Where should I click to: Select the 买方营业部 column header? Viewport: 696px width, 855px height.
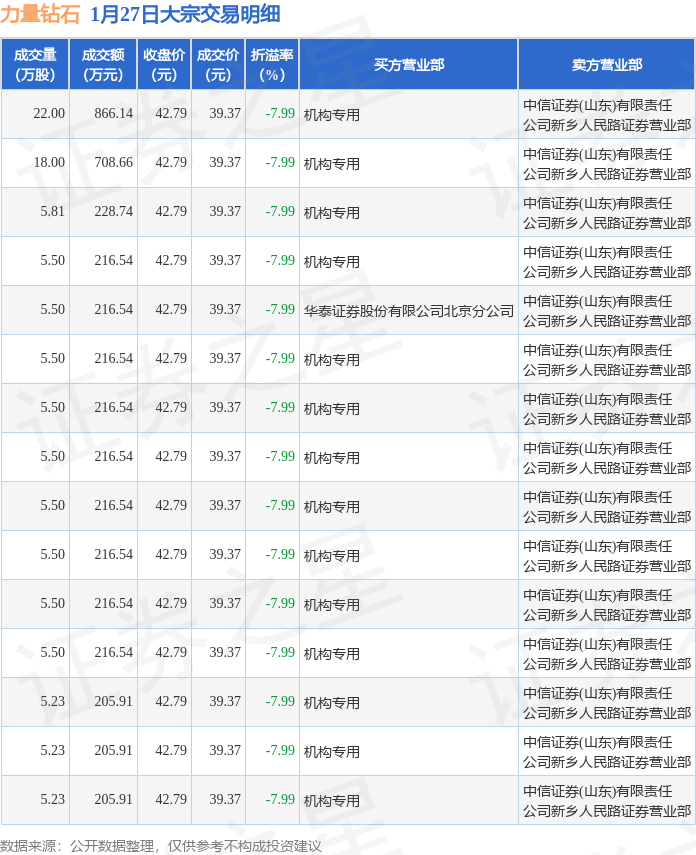pos(409,64)
